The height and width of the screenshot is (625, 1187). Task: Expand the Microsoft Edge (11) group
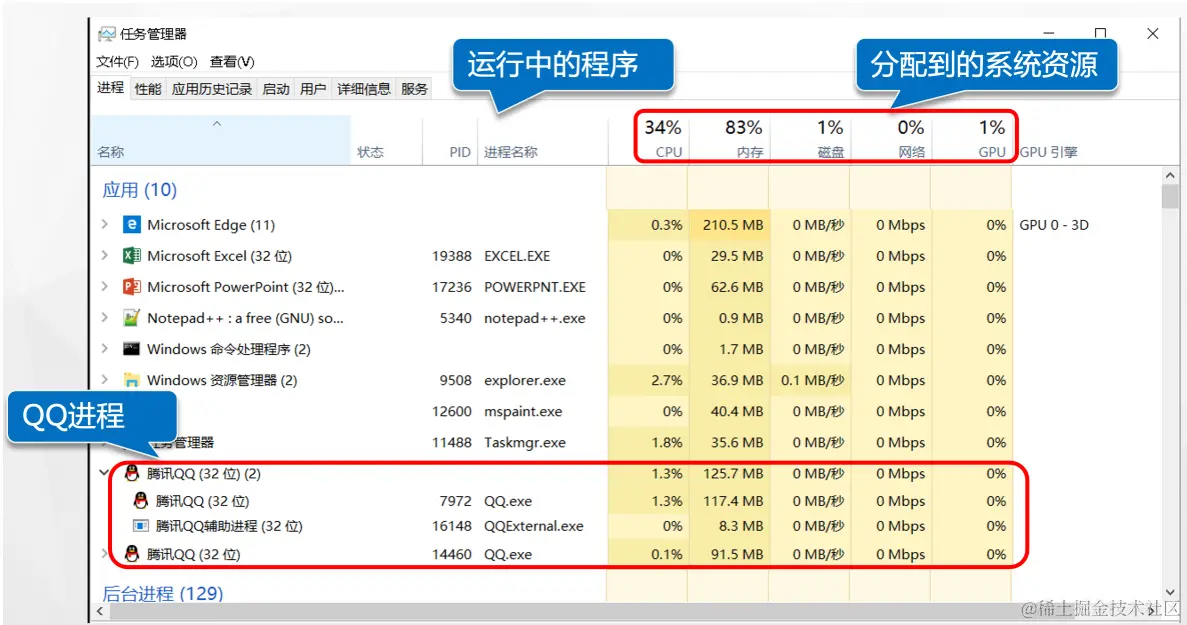[104, 224]
